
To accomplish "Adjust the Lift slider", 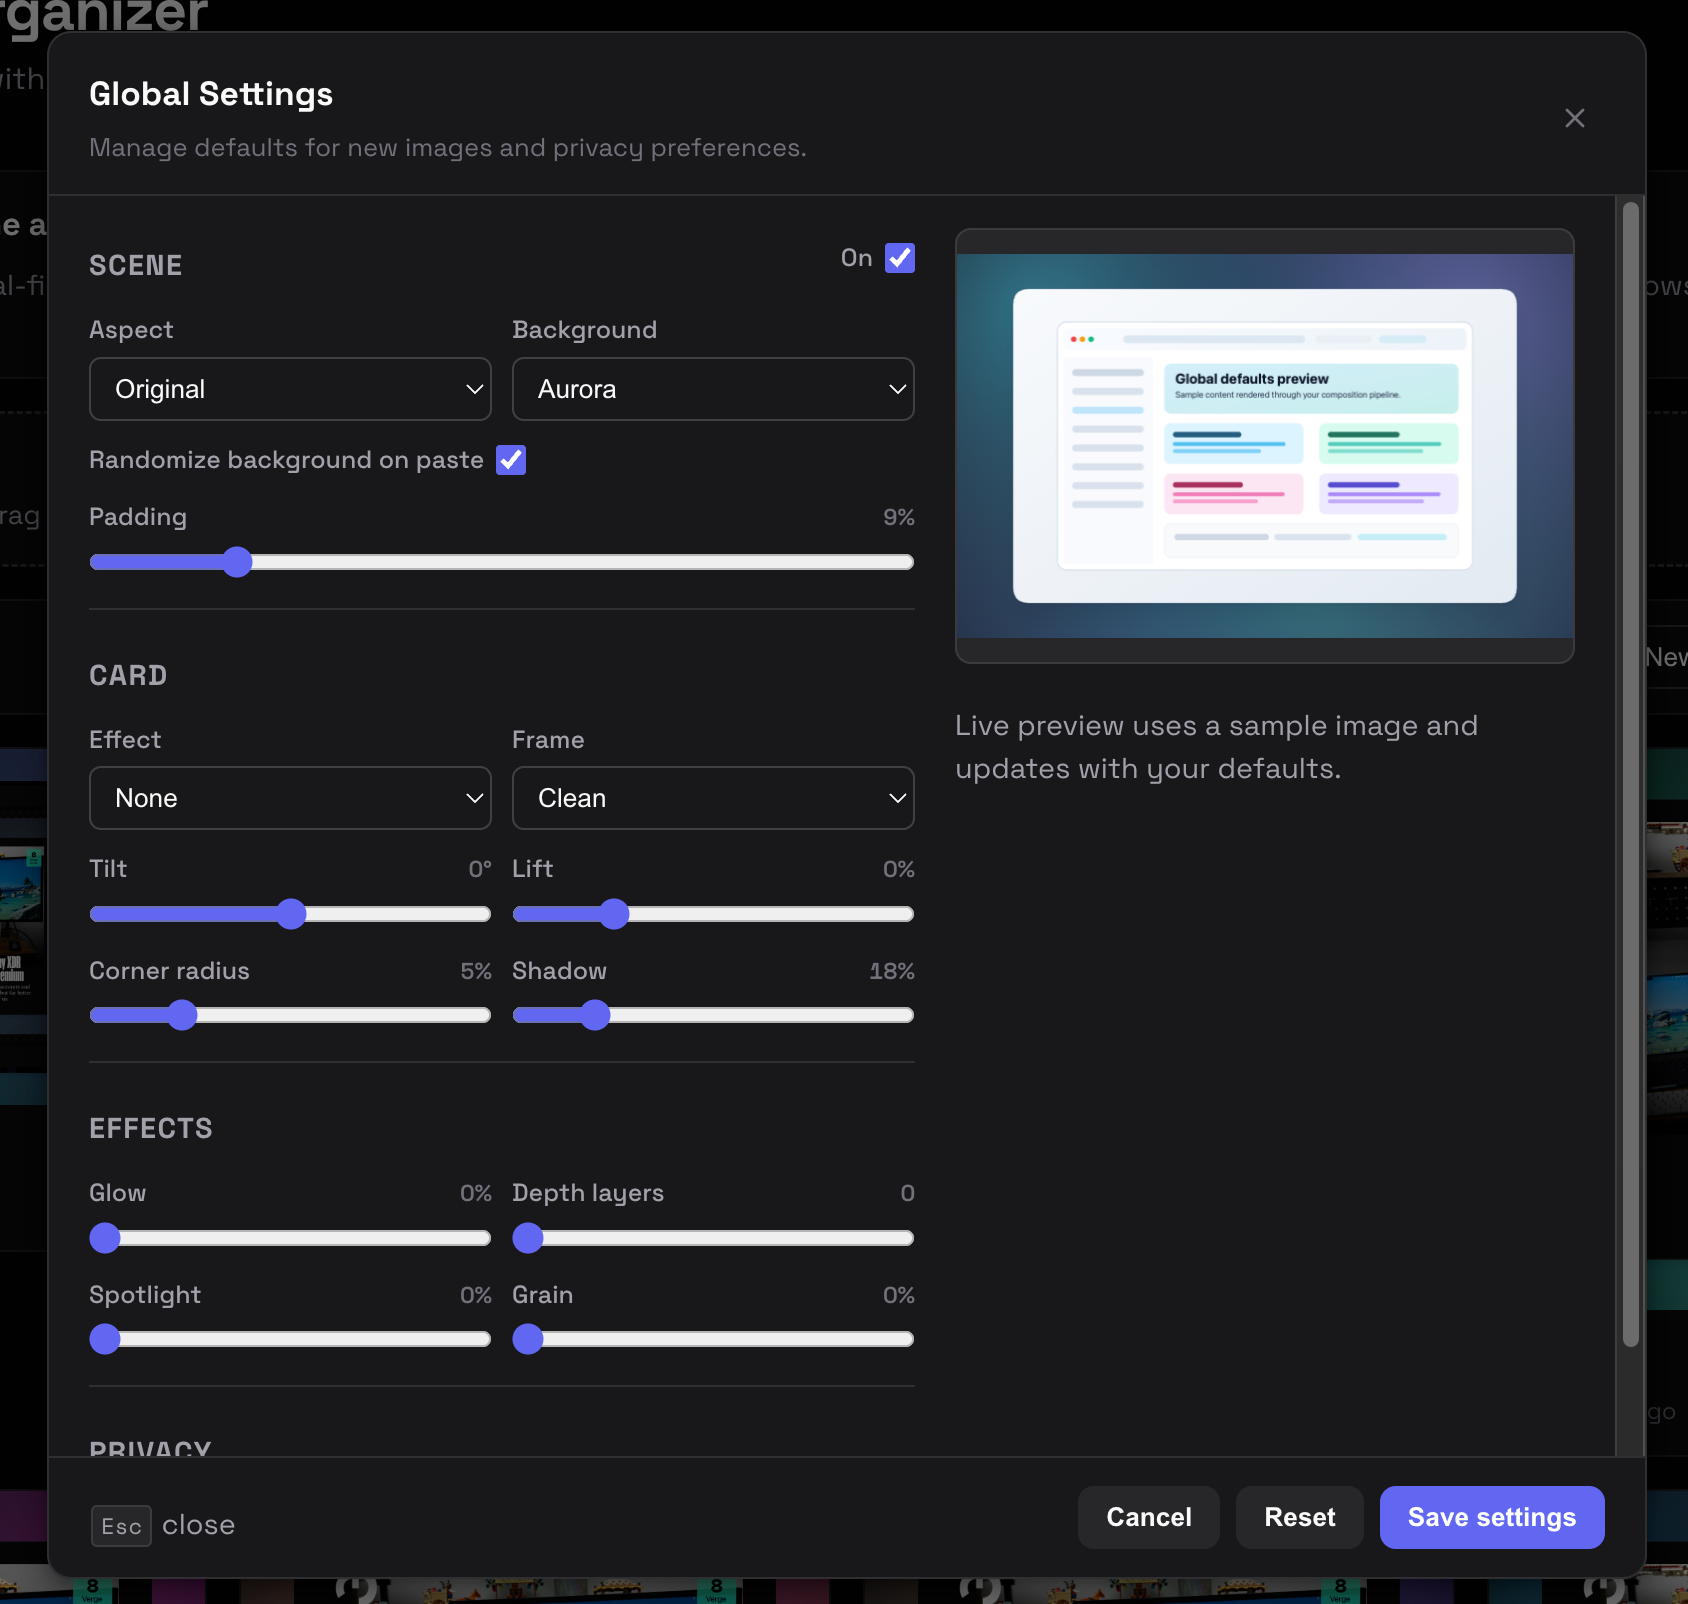I will (615, 913).
